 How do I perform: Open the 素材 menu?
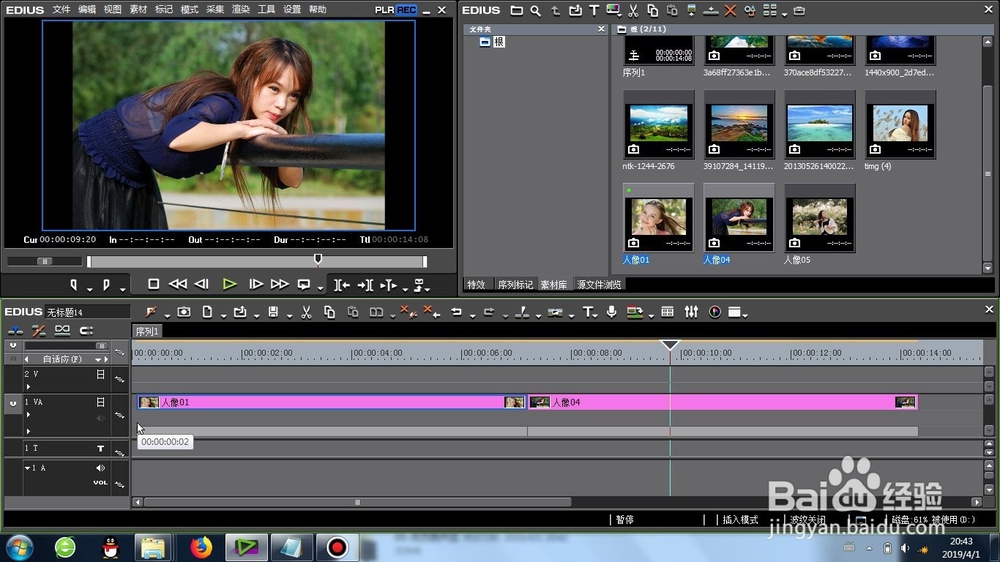138,10
